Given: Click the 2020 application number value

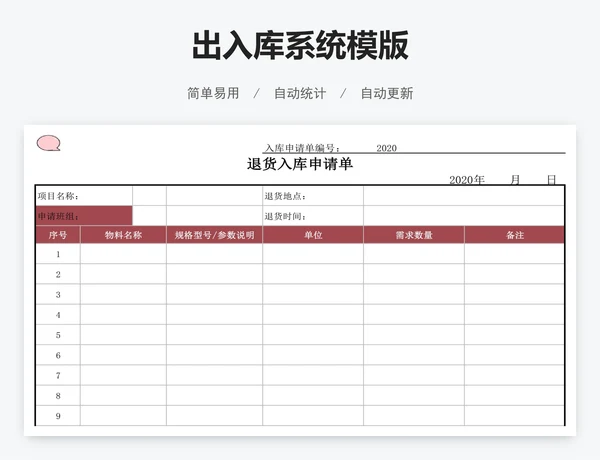Looking at the screenshot, I should point(386,148).
